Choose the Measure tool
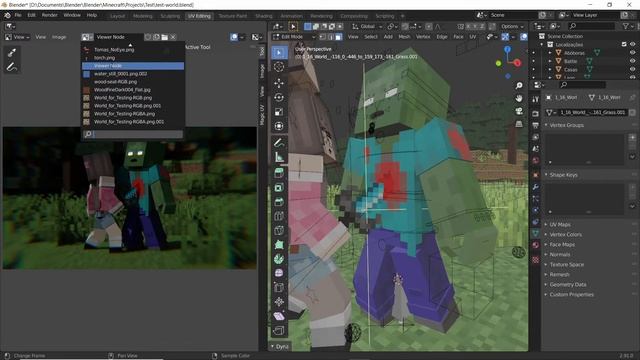Screen dimensions: 640x360 point(279,157)
